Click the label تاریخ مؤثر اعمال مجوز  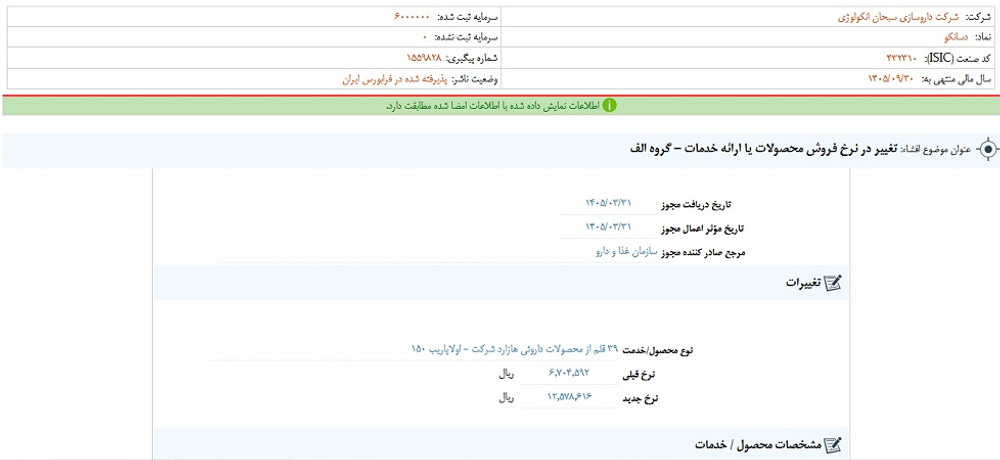tap(704, 228)
